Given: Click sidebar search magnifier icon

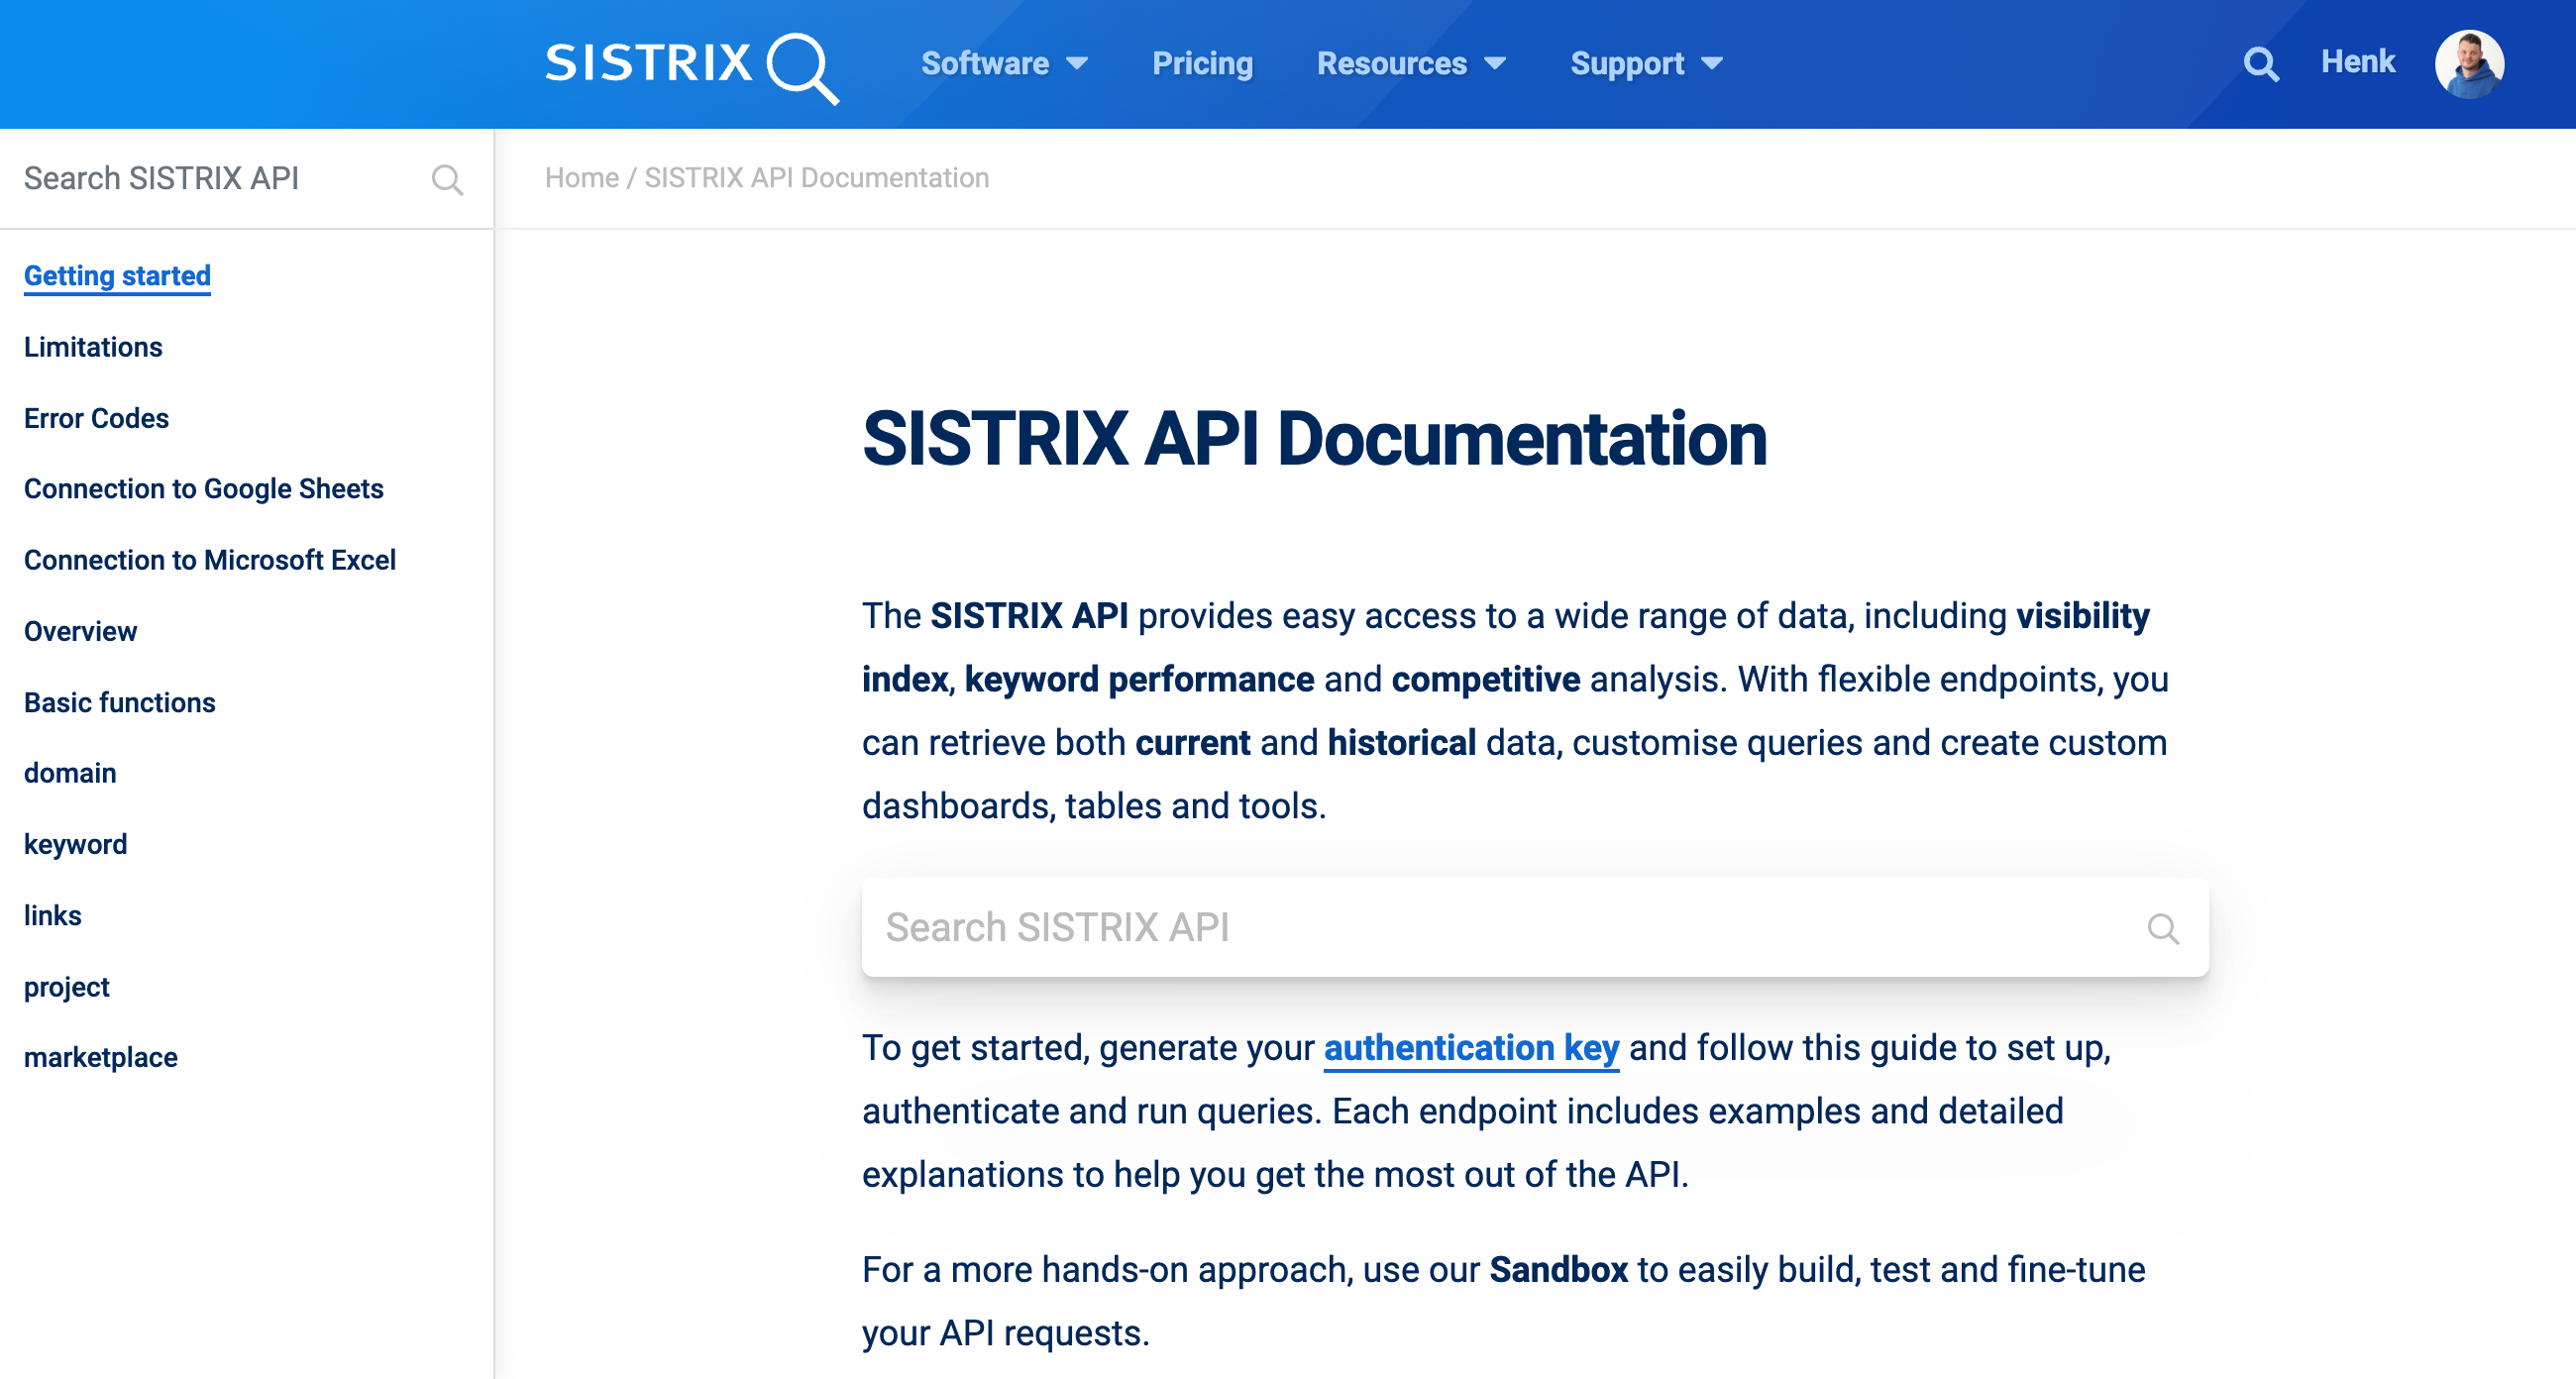Looking at the screenshot, I should coord(447,179).
